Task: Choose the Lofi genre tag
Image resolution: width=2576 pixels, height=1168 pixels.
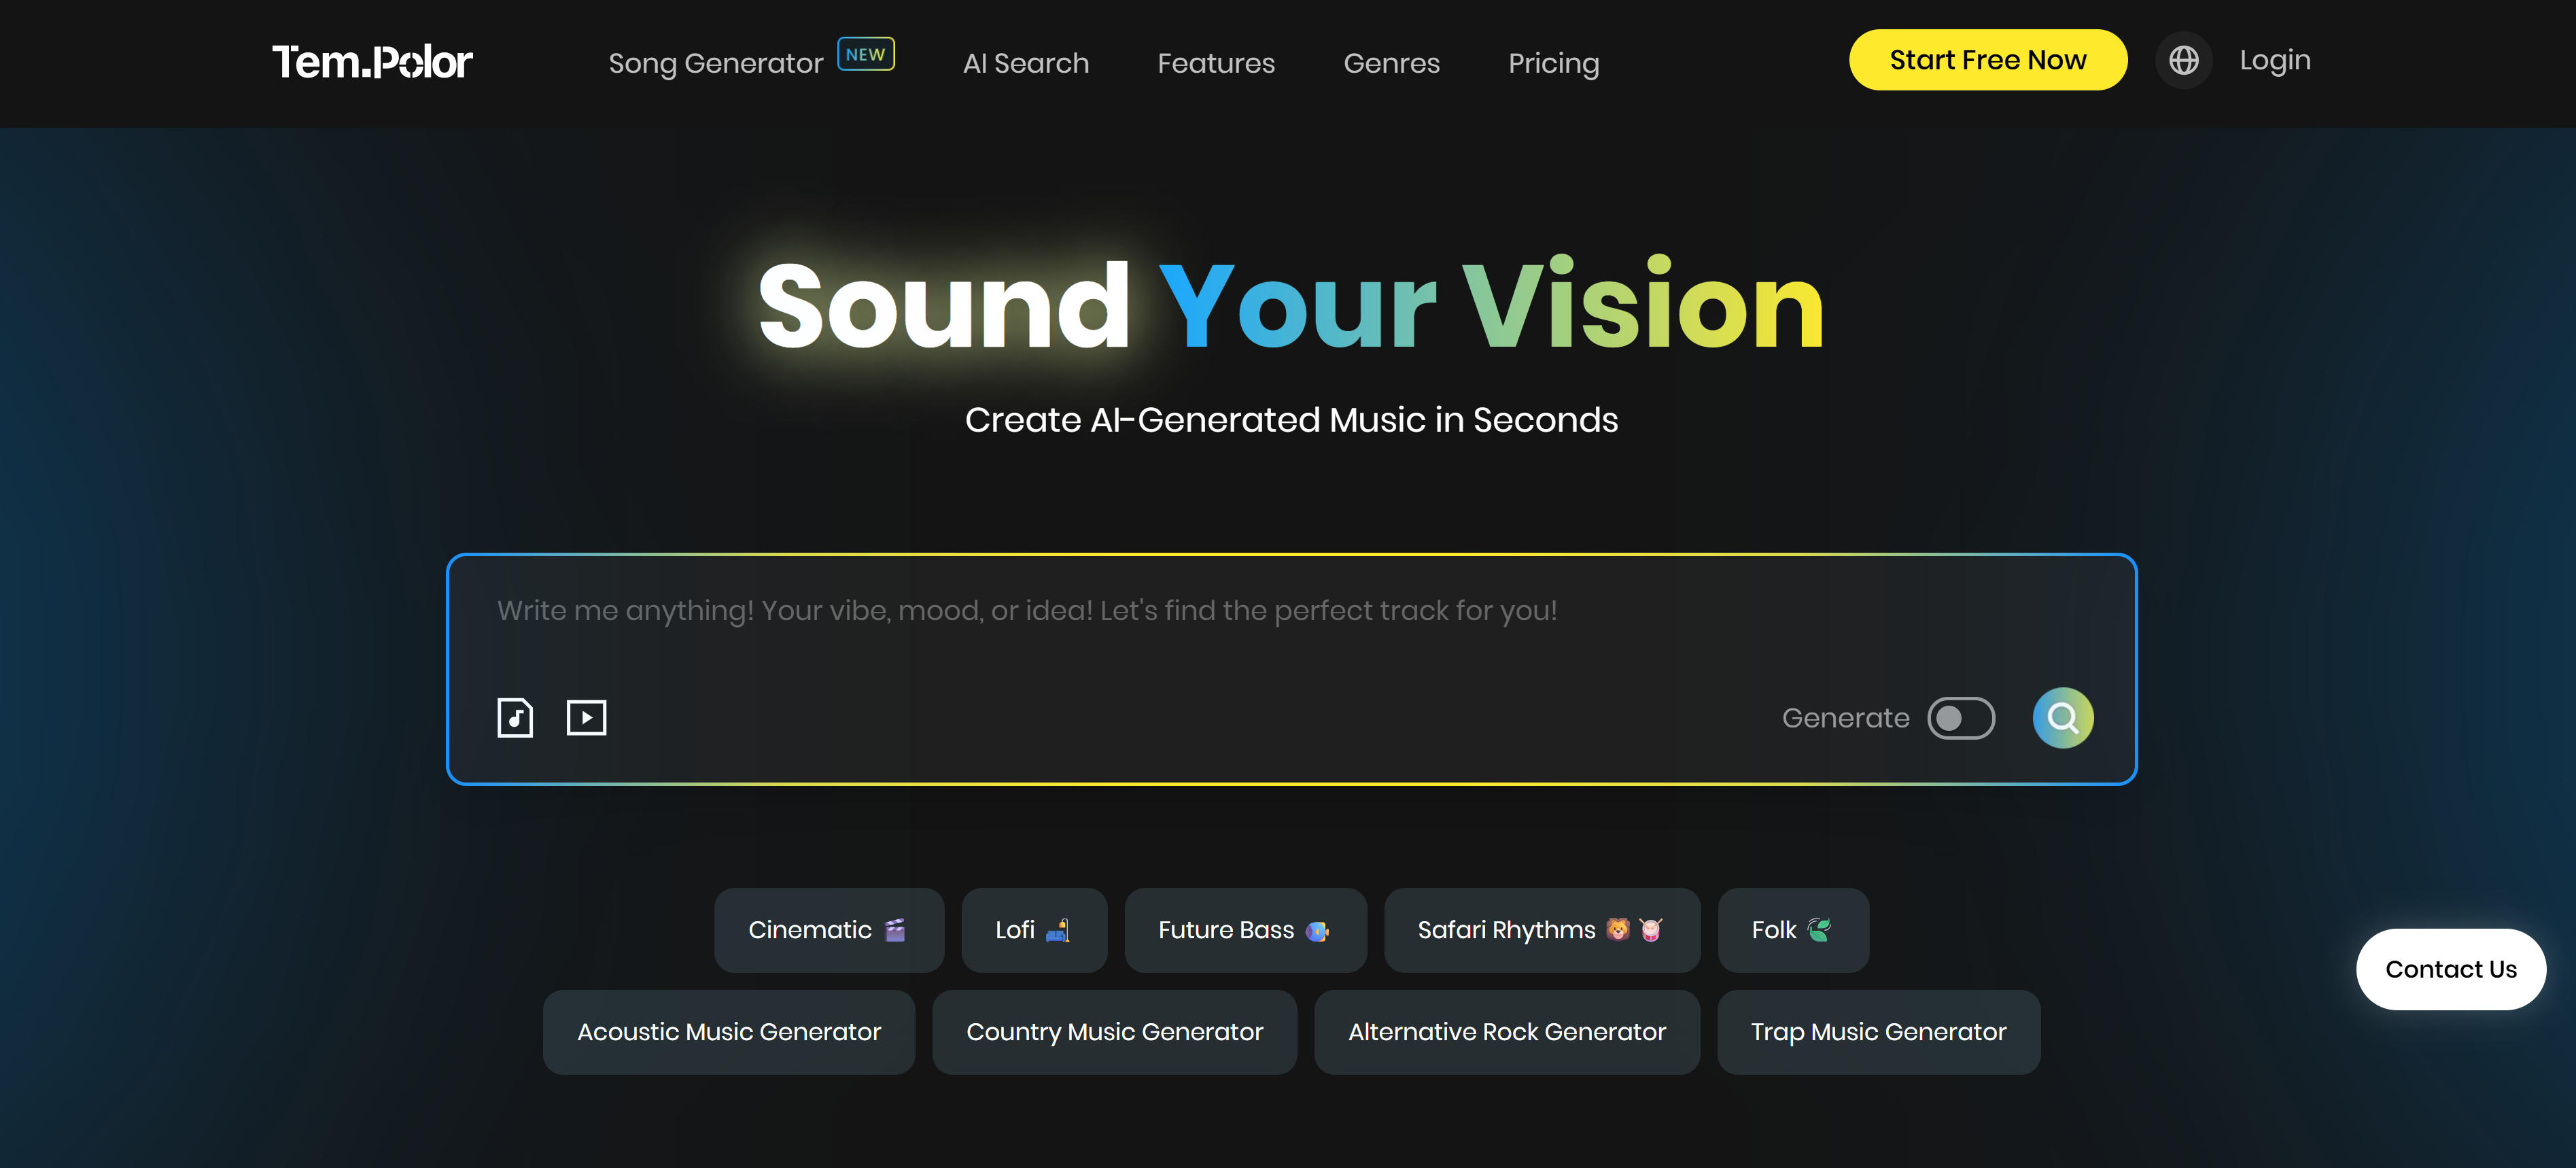Action: tap(1034, 930)
